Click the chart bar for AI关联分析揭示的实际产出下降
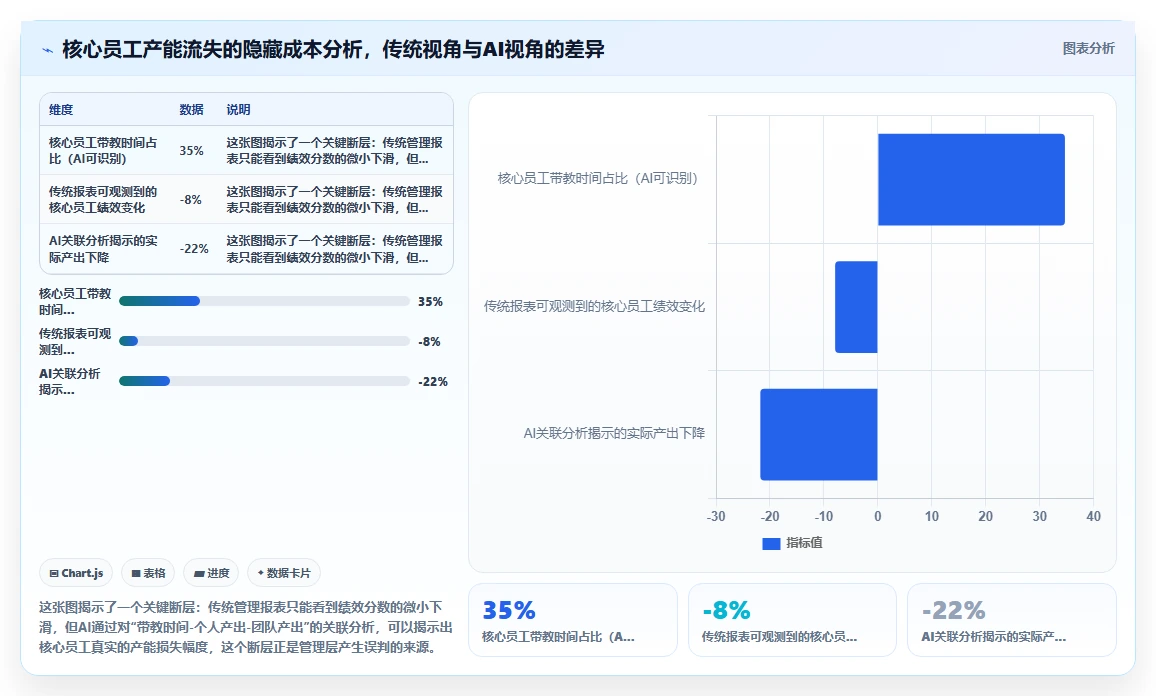The width and height of the screenshot is (1156, 696). (818, 434)
